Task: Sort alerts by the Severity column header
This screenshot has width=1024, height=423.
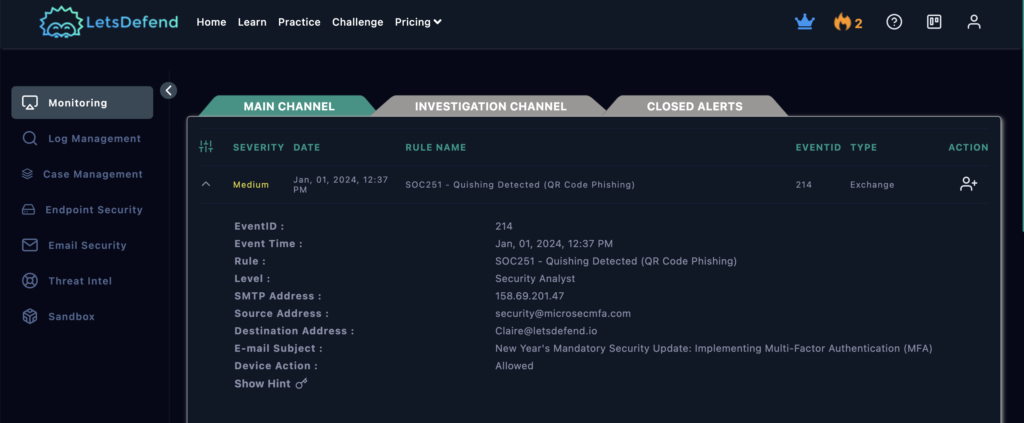Action: pos(258,148)
